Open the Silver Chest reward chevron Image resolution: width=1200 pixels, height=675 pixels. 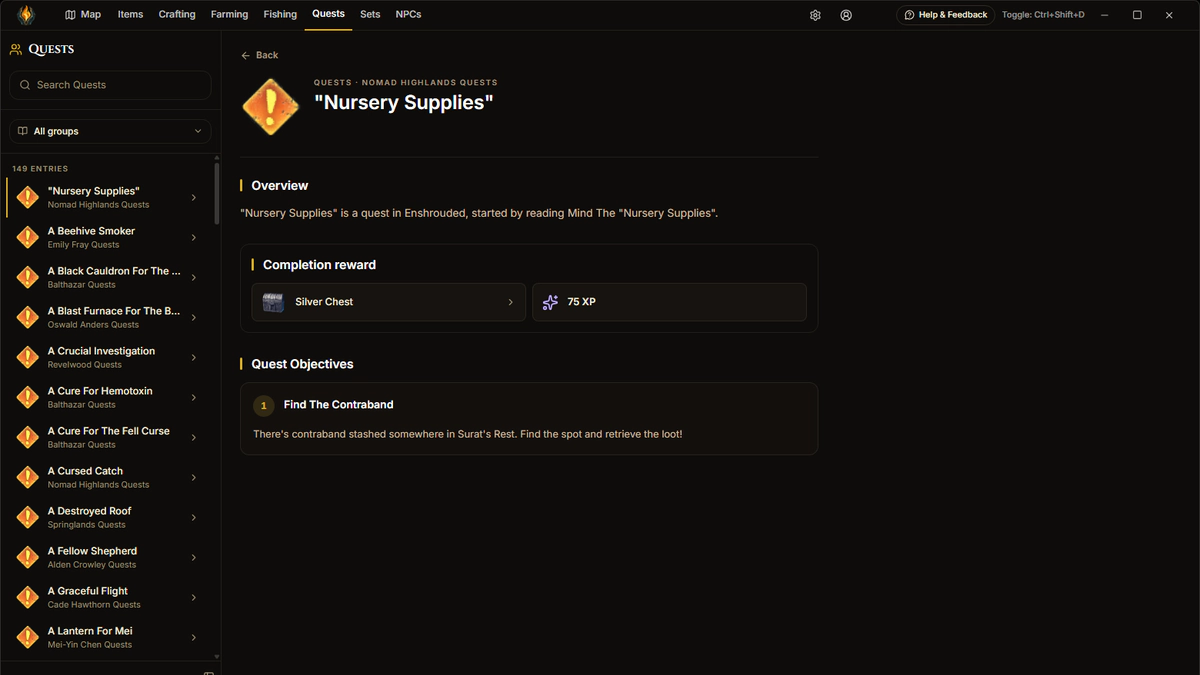[510, 302]
